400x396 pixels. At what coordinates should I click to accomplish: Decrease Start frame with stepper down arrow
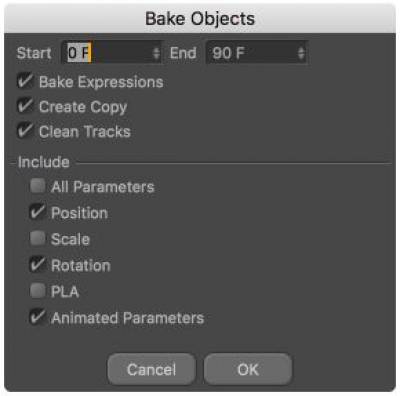point(156,56)
